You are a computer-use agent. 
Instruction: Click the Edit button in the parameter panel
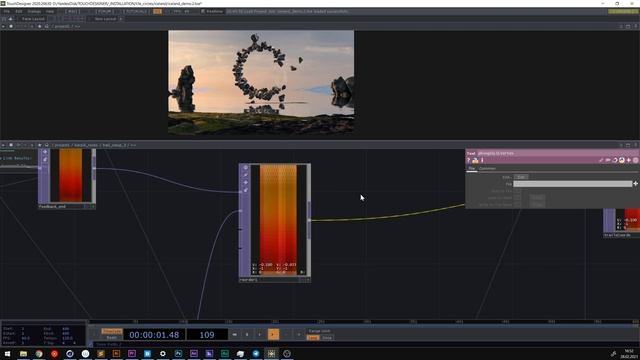click(x=521, y=177)
